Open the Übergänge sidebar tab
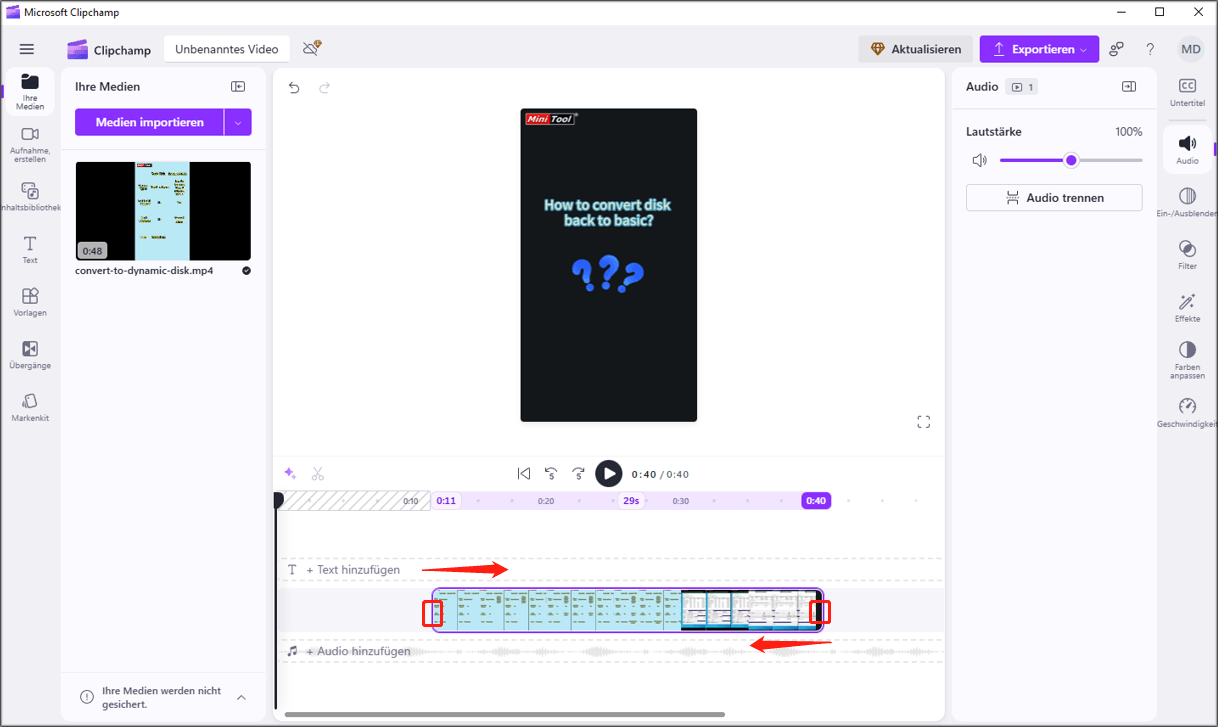 [x=30, y=355]
